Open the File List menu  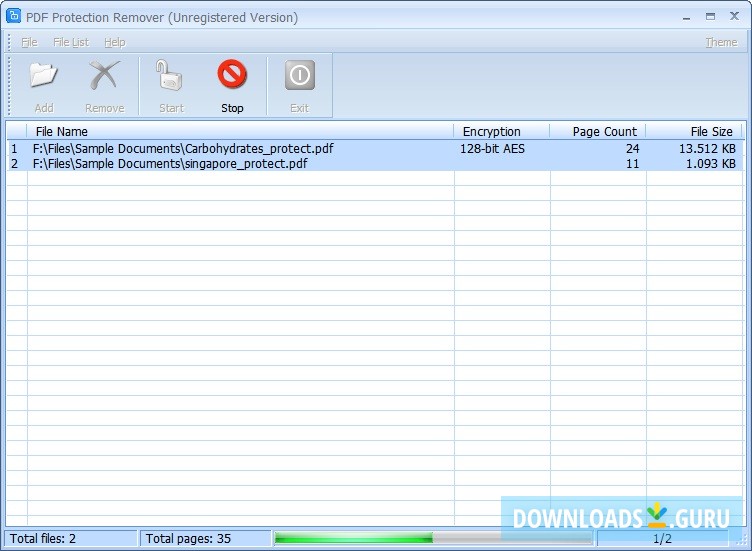71,42
